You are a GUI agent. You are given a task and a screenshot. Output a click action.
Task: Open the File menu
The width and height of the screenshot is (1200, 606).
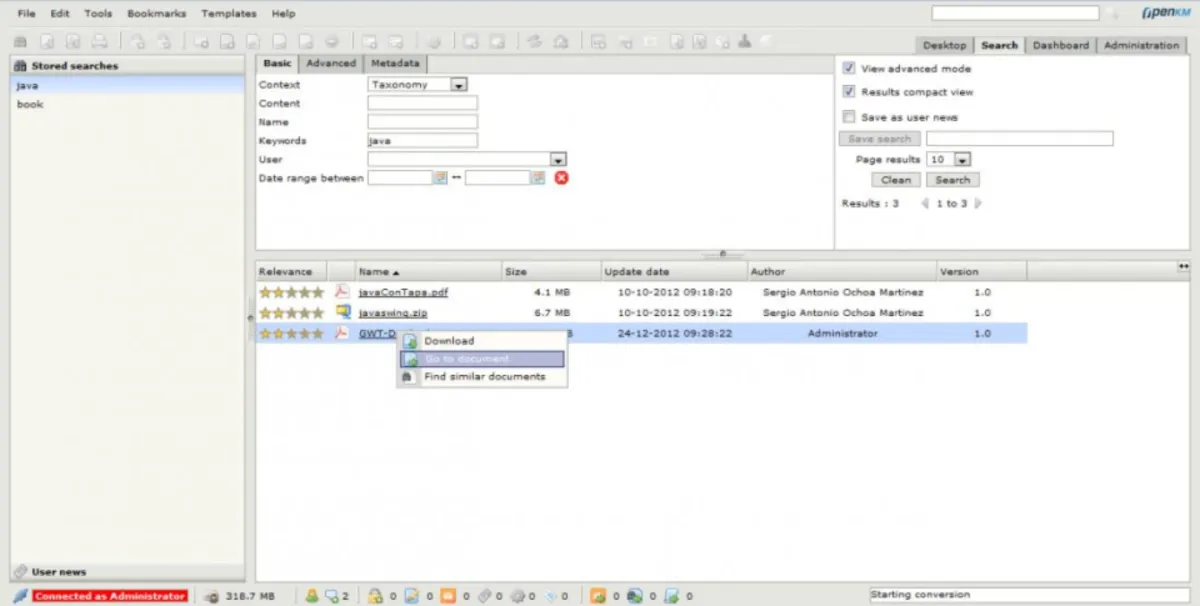click(26, 14)
